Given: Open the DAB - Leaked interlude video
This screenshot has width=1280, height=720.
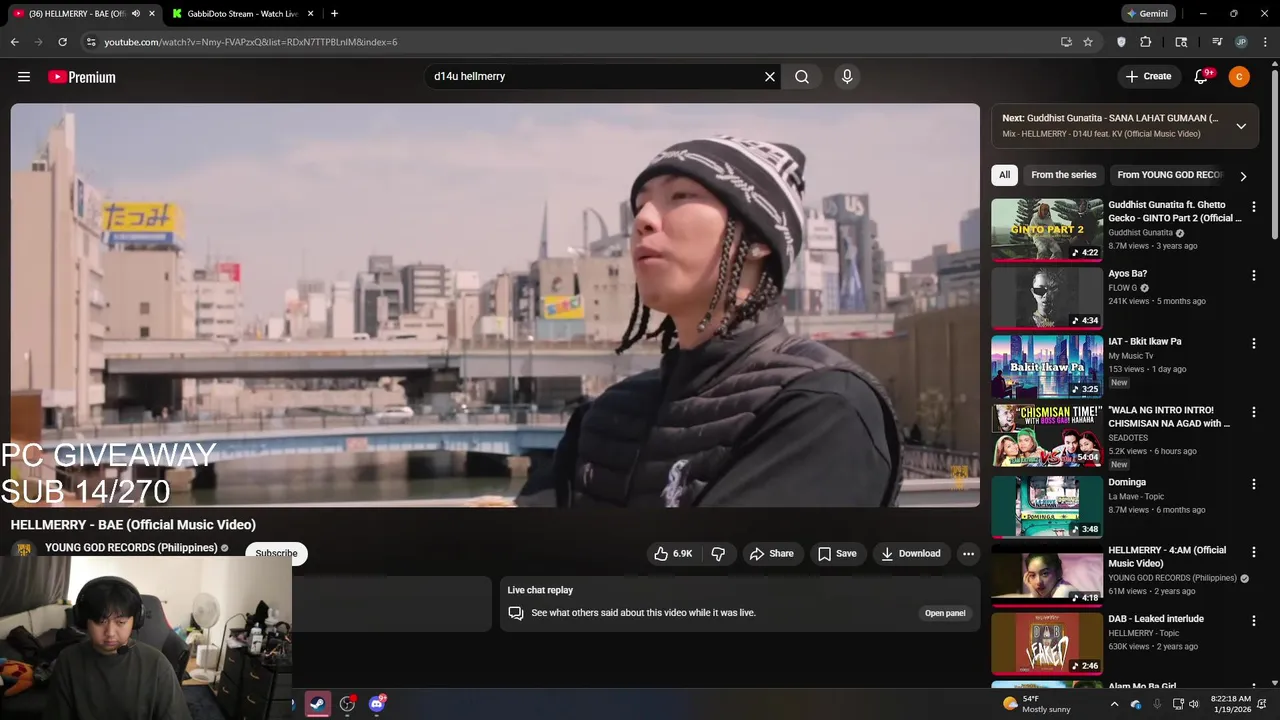Looking at the screenshot, I should click(x=1047, y=643).
